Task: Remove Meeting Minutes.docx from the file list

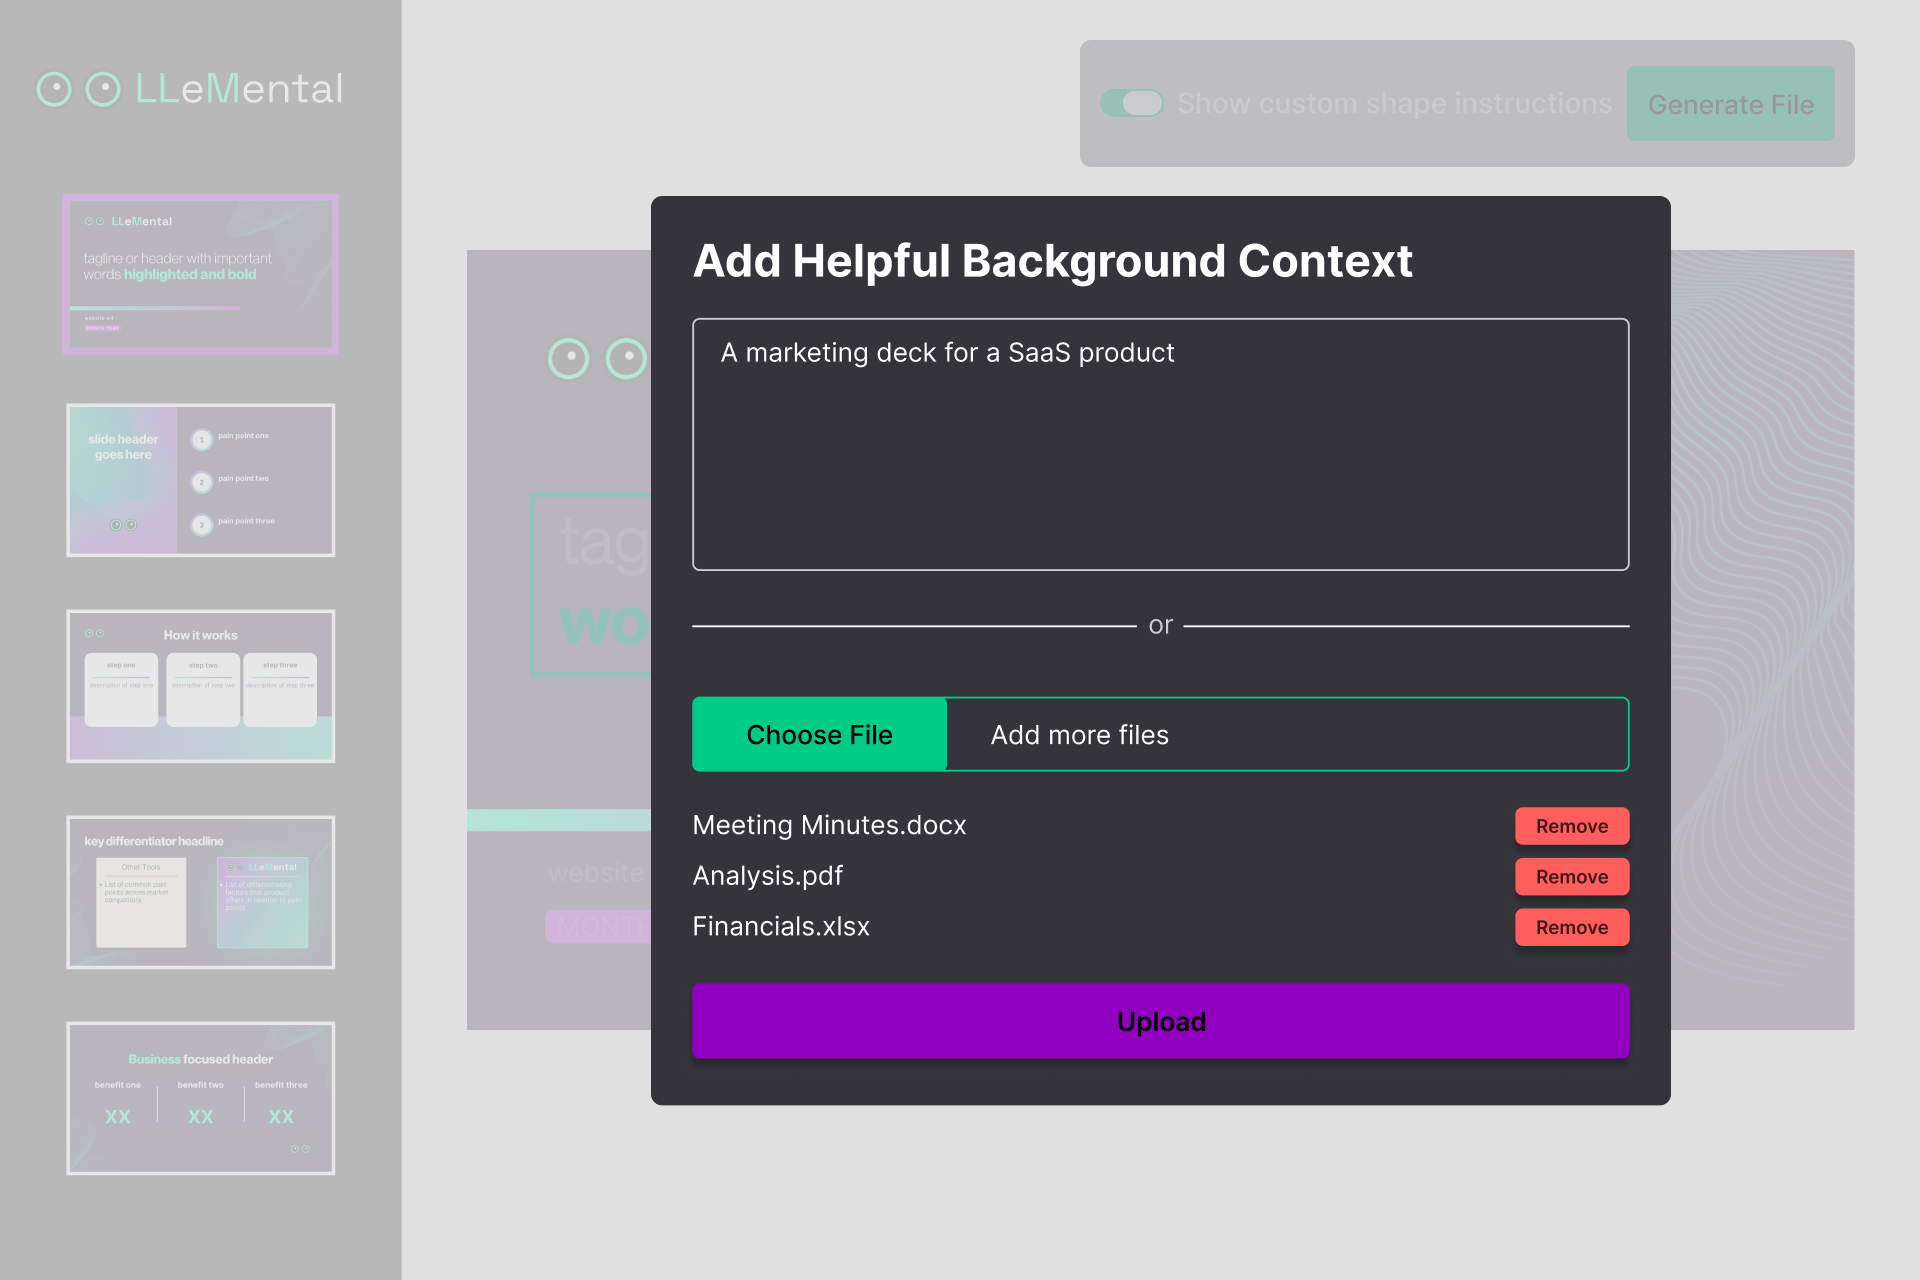Action: click(1572, 826)
